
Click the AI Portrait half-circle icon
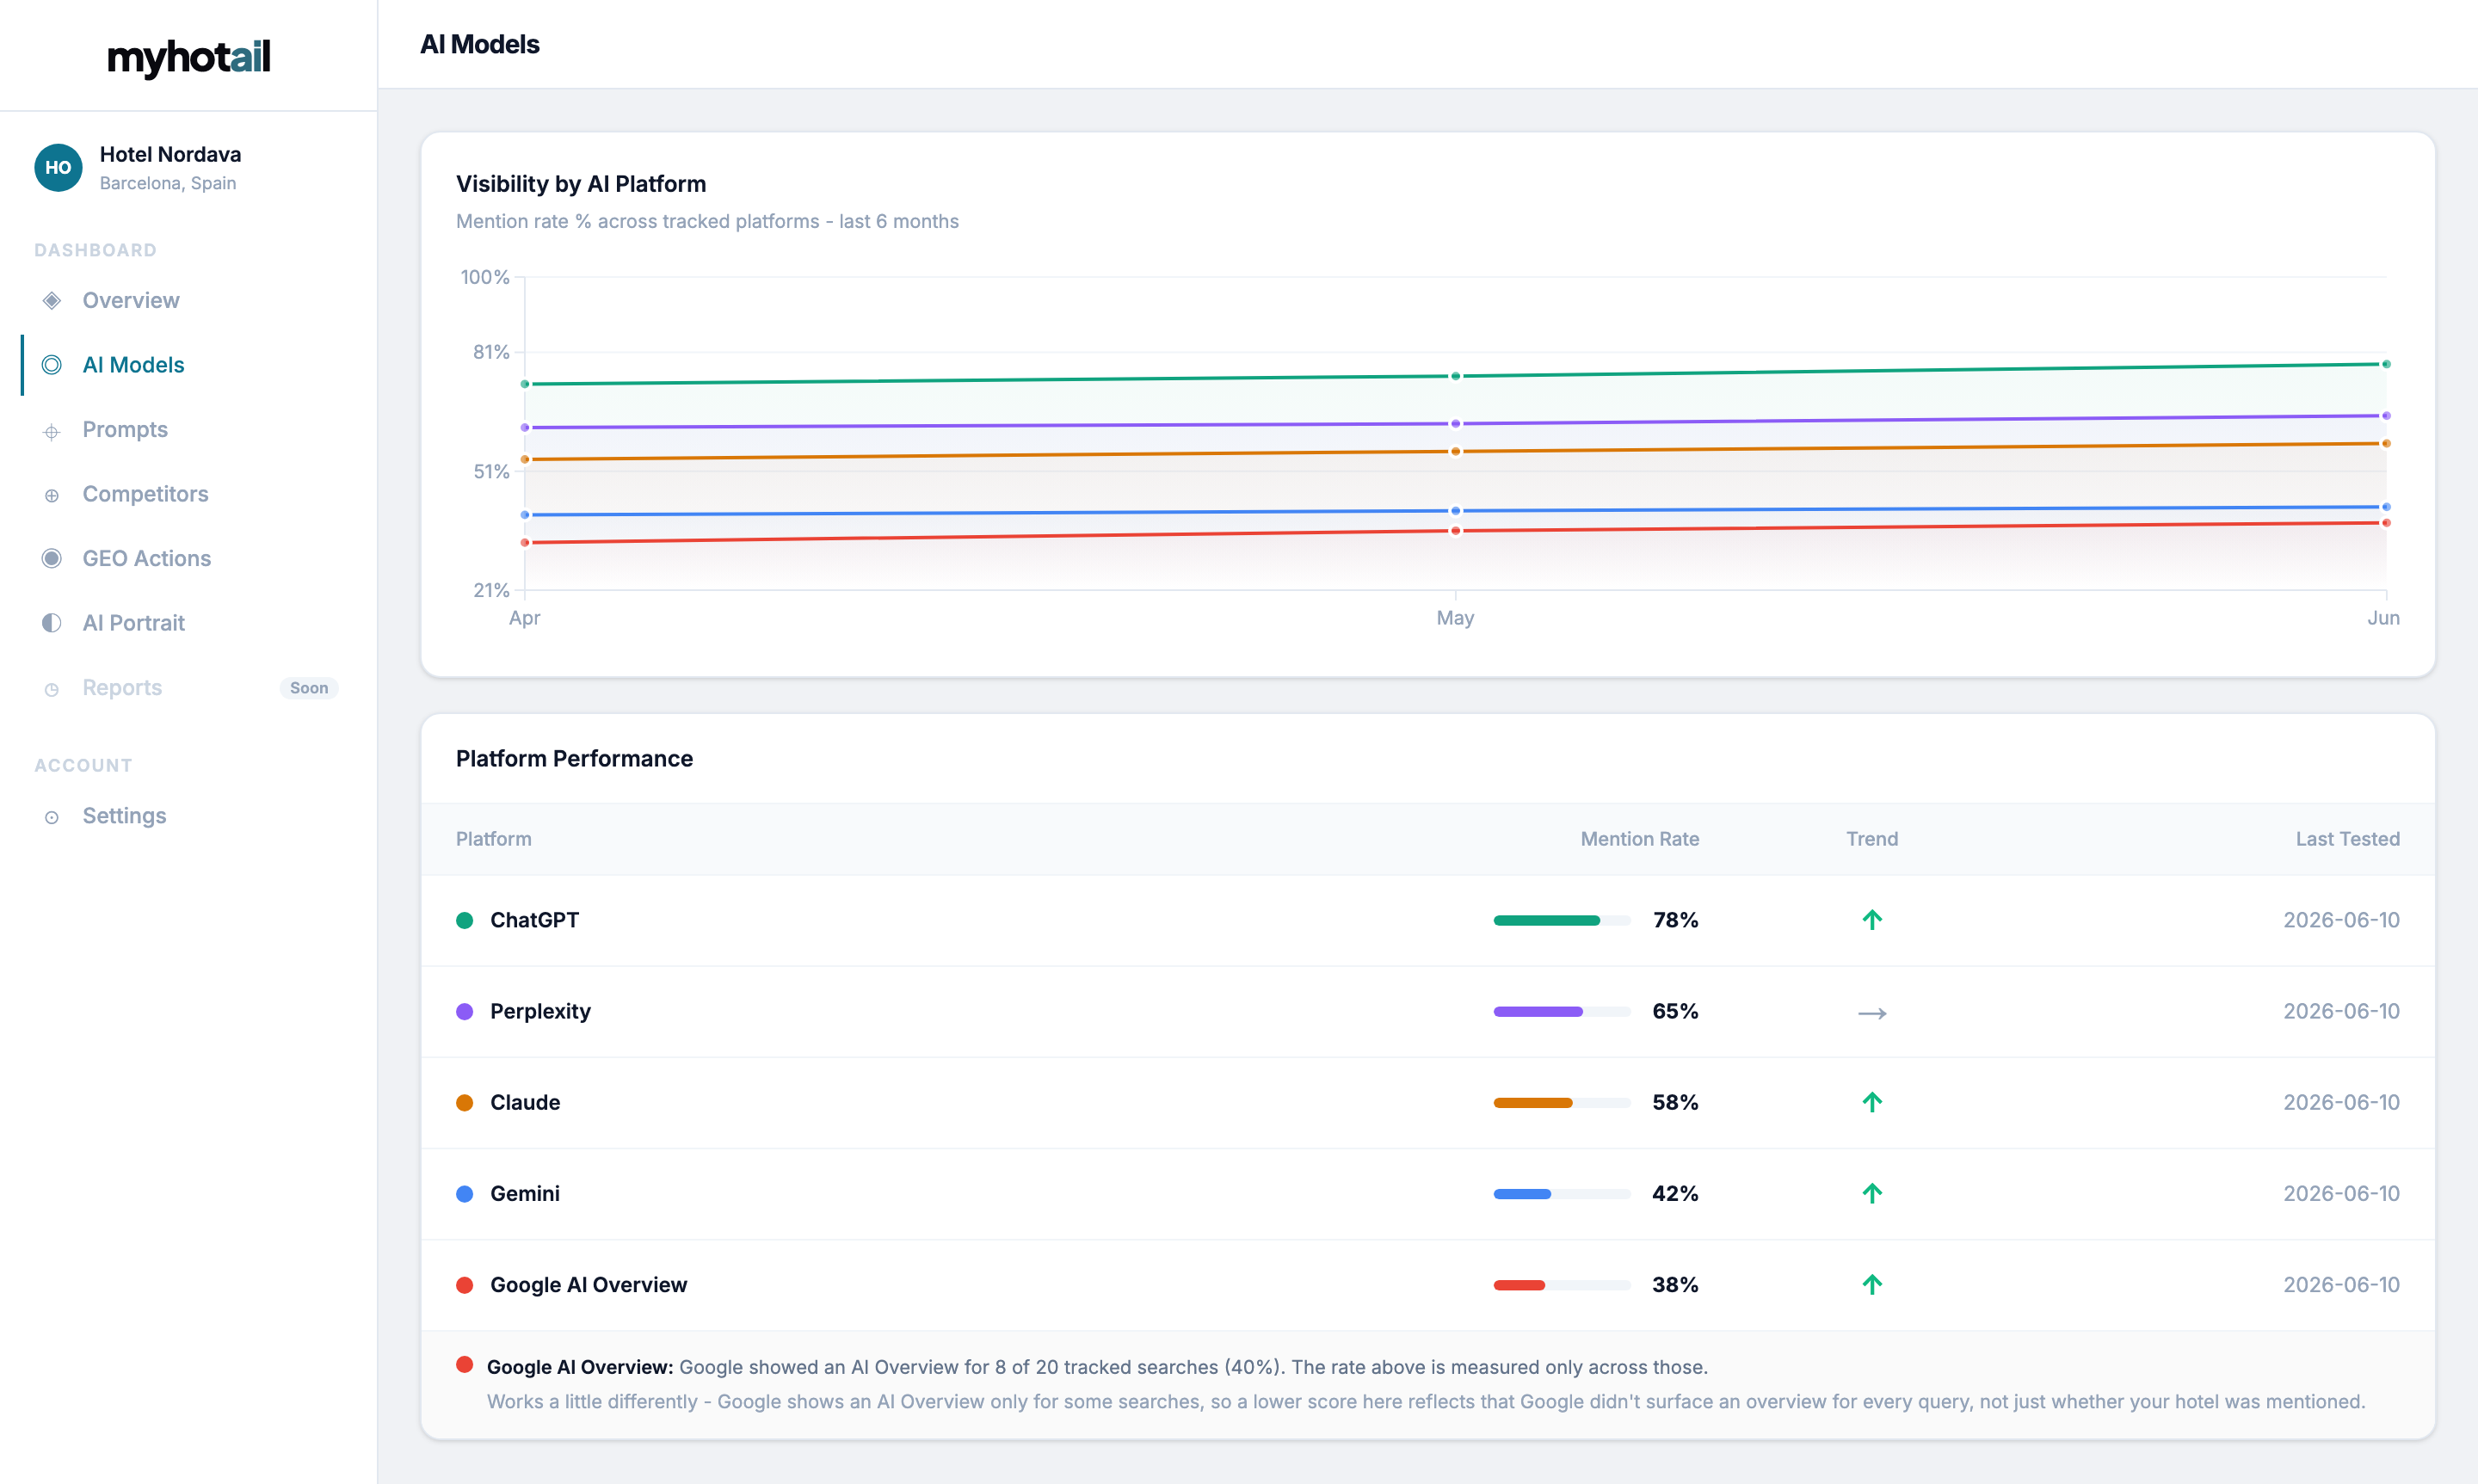pyautogui.click(x=52, y=623)
